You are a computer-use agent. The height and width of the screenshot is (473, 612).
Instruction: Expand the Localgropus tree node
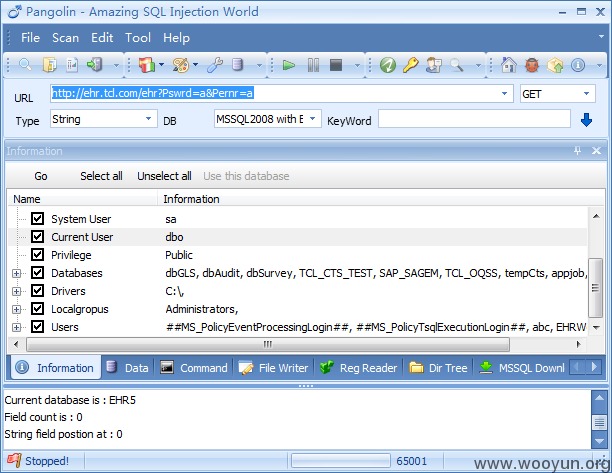pos(16,309)
